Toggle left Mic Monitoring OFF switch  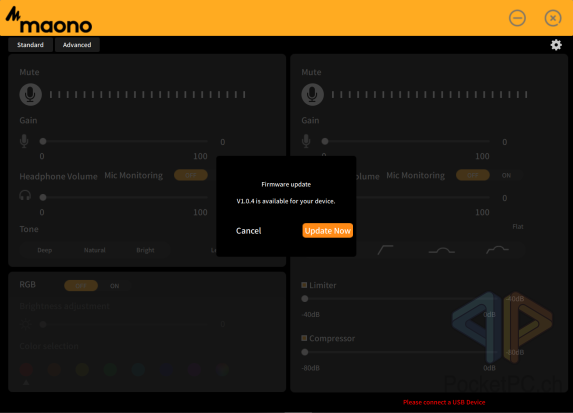(191, 175)
